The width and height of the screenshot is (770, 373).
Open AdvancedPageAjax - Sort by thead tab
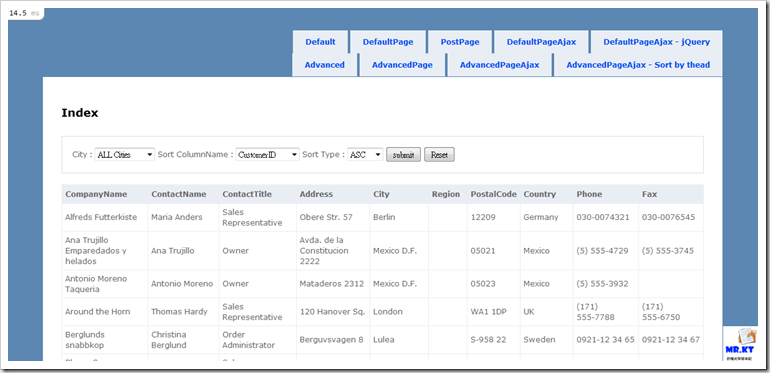click(x=638, y=65)
